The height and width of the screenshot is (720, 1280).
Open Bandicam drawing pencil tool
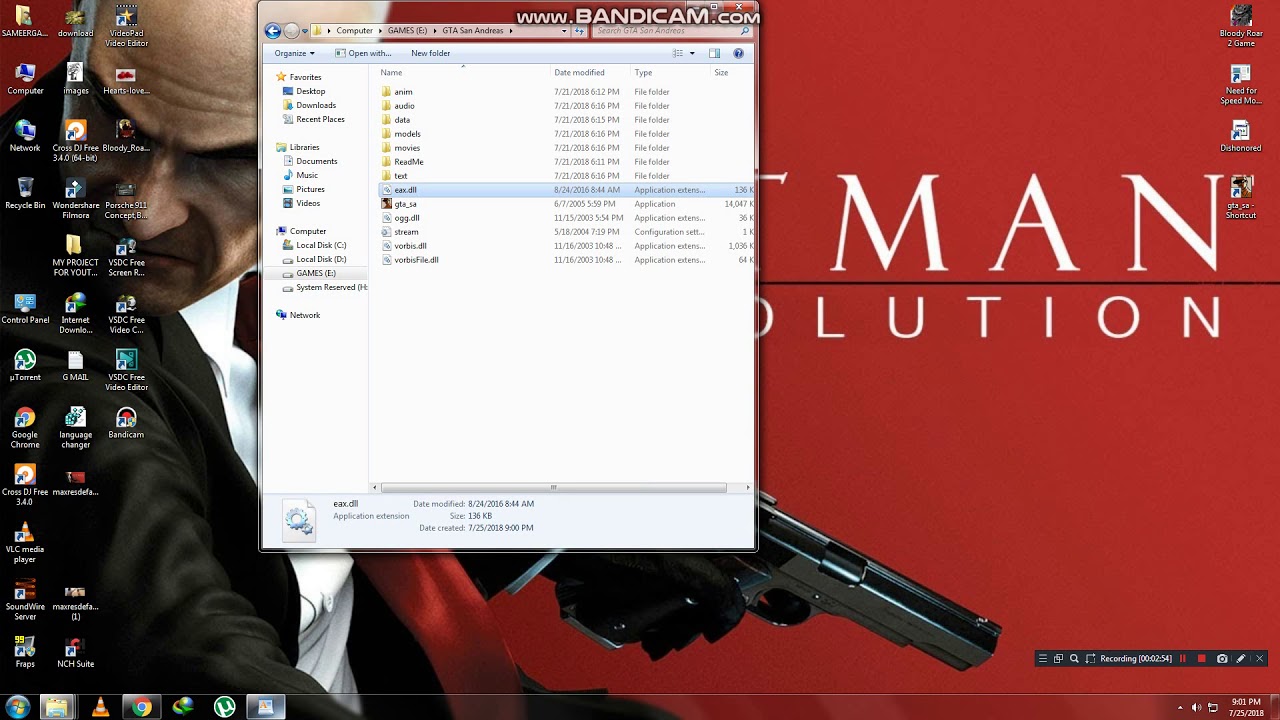1241,658
